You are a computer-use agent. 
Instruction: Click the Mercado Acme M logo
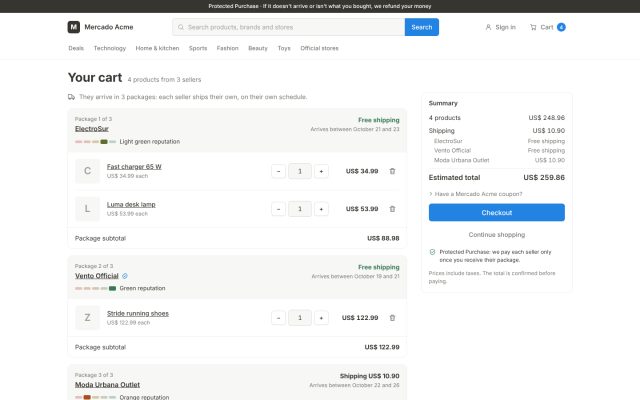(x=73, y=27)
